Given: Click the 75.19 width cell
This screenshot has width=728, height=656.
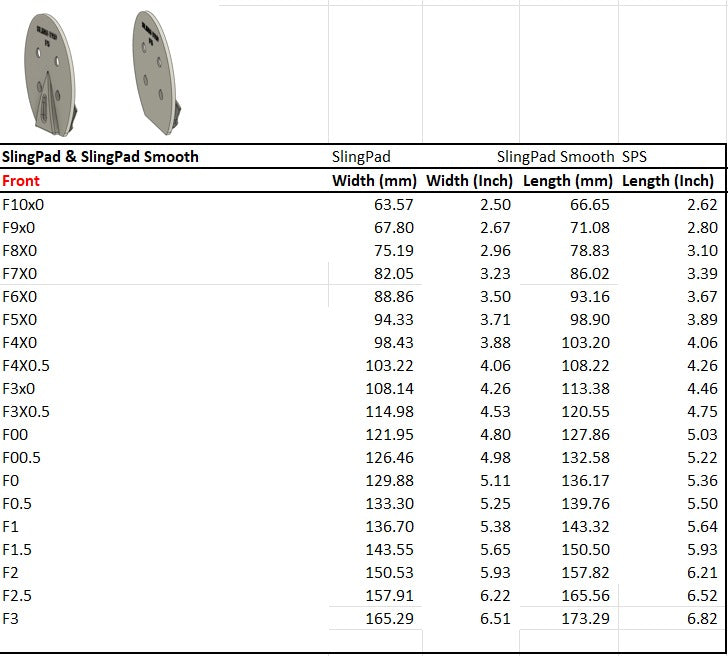Looking at the screenshot, I should (394, 251).
